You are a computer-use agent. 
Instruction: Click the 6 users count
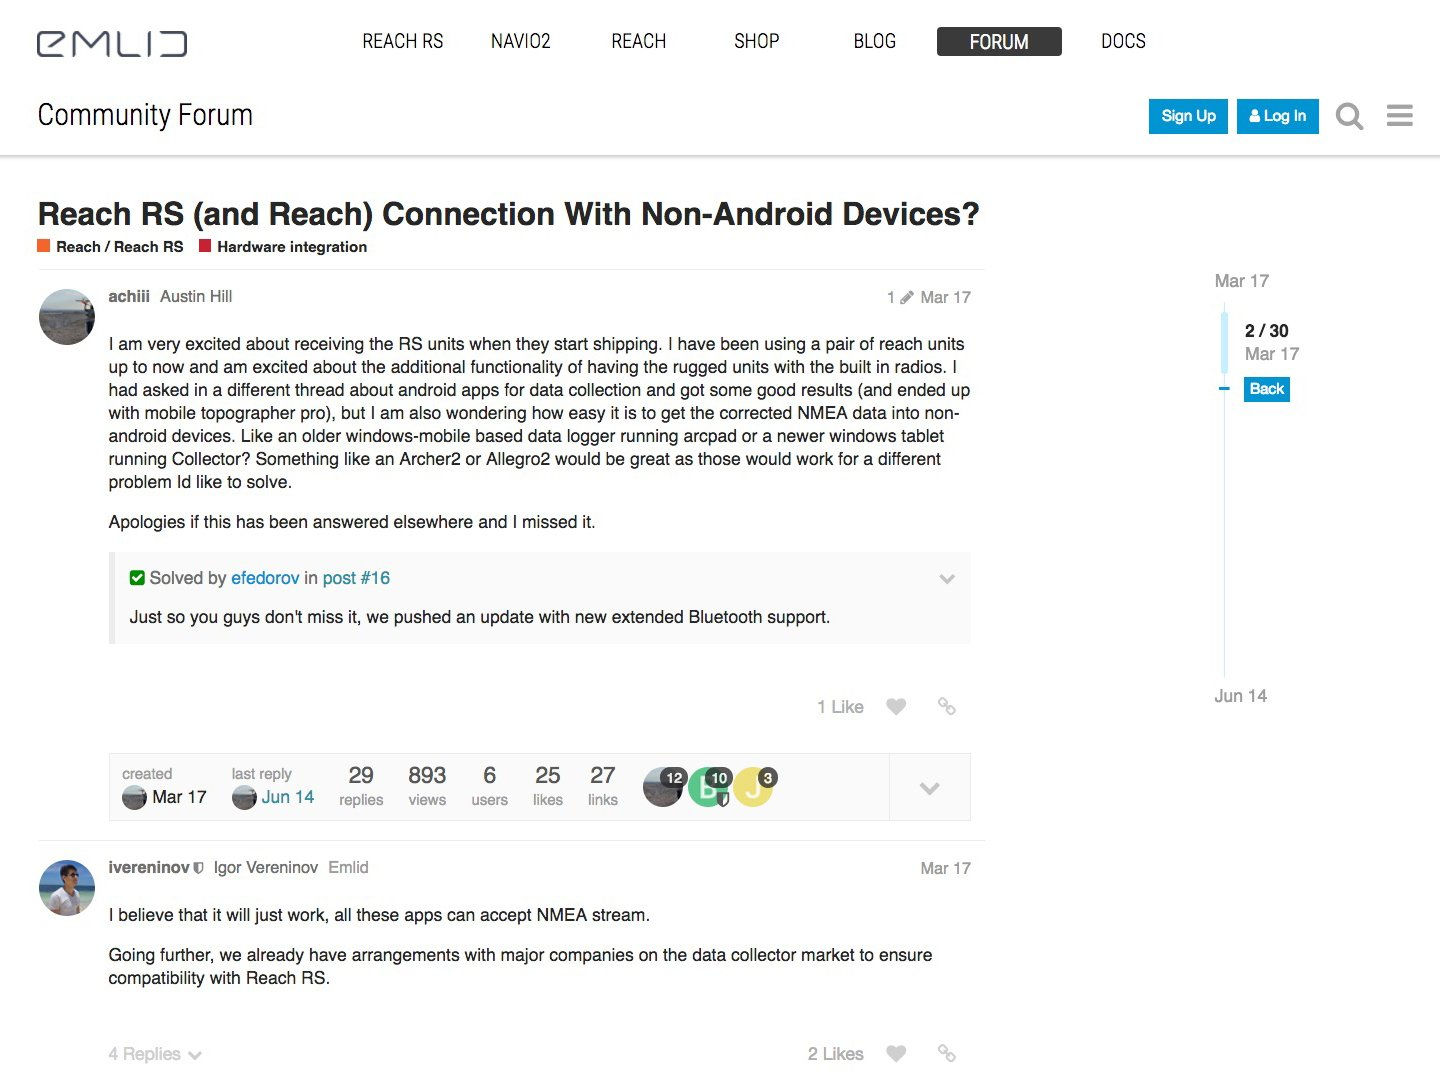pos(489,786)
